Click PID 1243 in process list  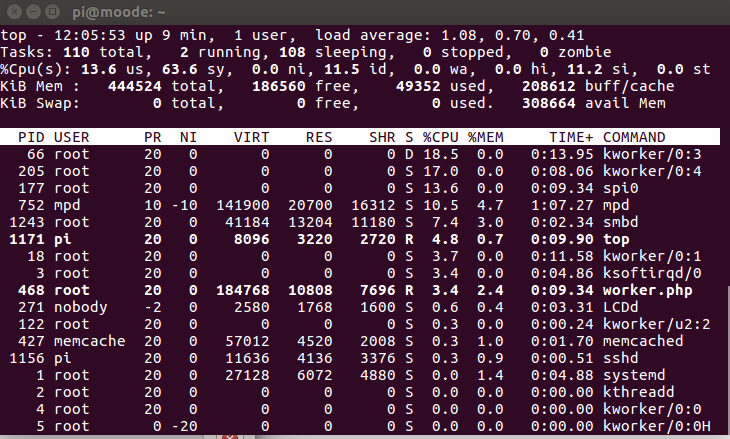click(27, 222)
